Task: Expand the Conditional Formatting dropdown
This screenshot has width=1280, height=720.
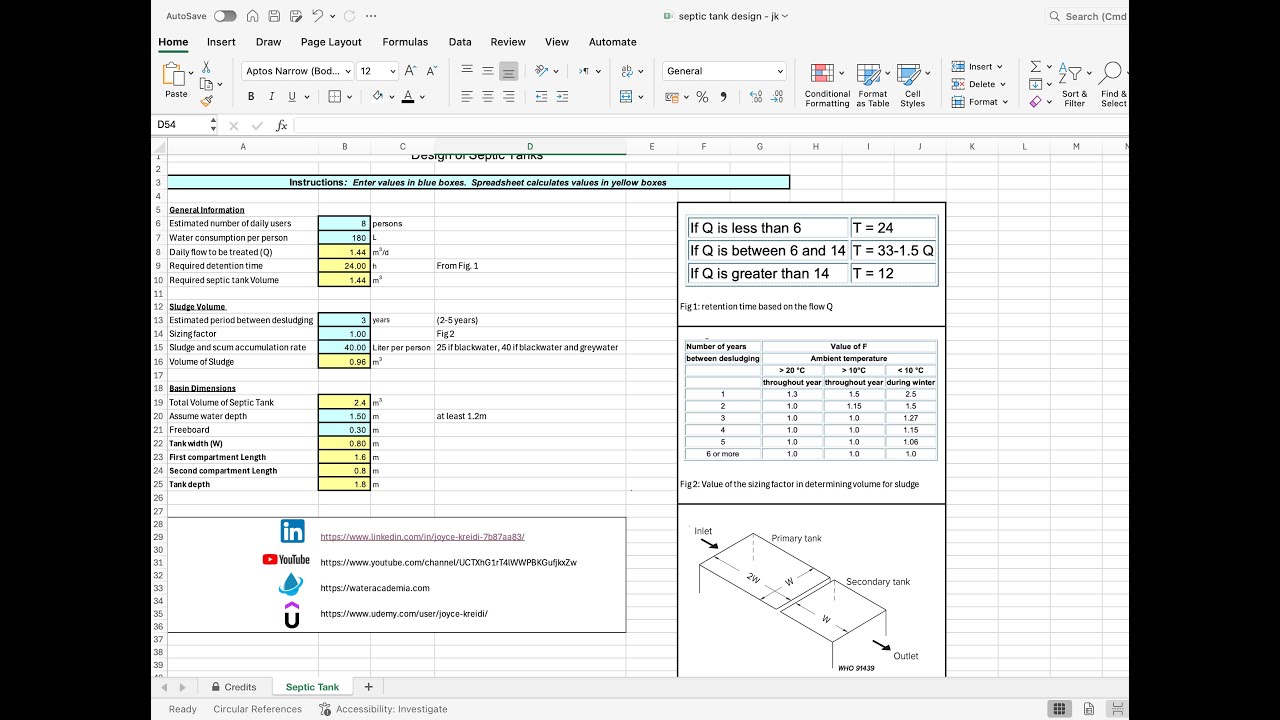Action: [841, 73]
